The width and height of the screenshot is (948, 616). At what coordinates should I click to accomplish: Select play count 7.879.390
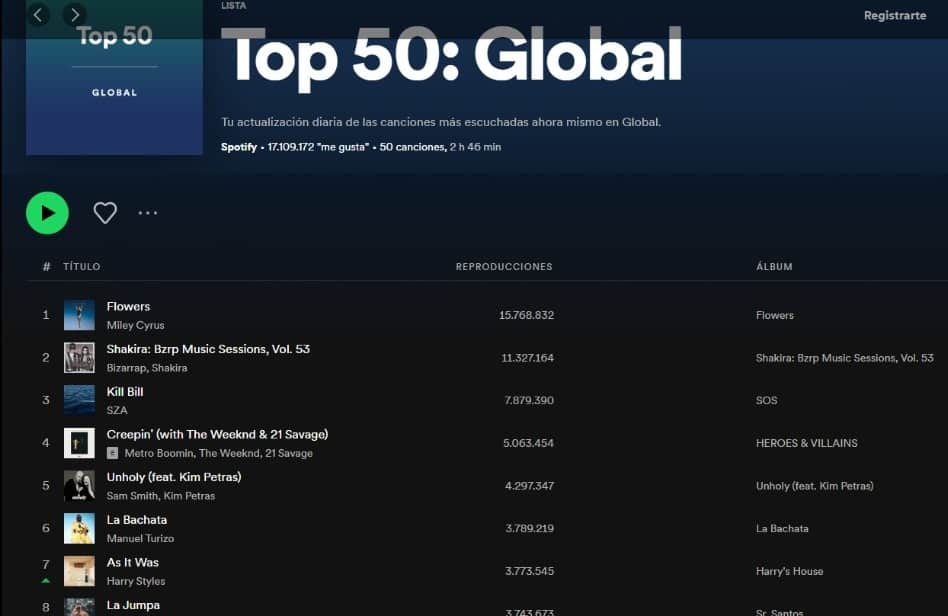(529, 400)
